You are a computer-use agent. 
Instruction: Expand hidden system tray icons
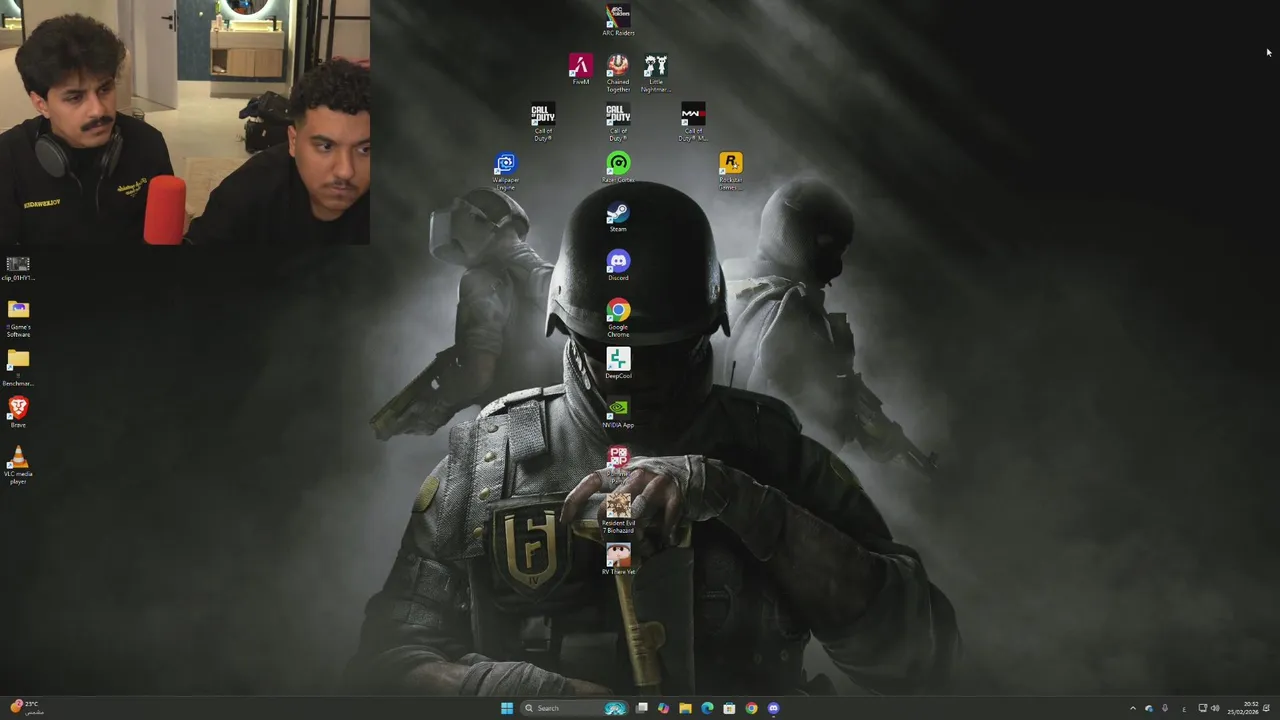pos(1133,708)
